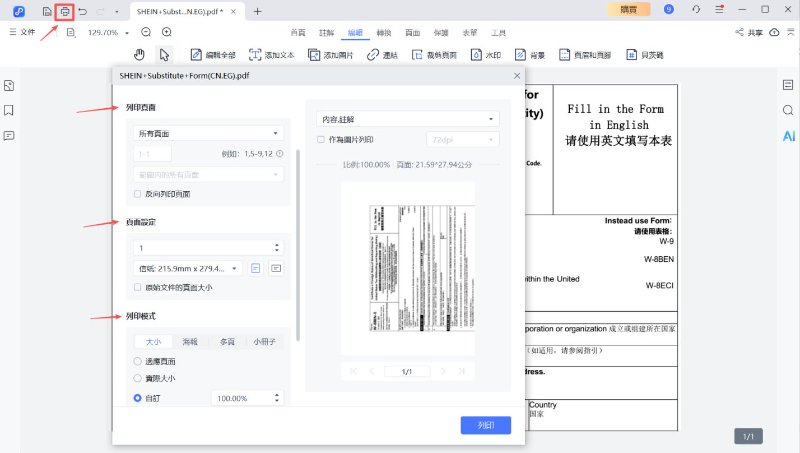Click the print icon in title bar
800x453 pixels.
coord(65,11)
